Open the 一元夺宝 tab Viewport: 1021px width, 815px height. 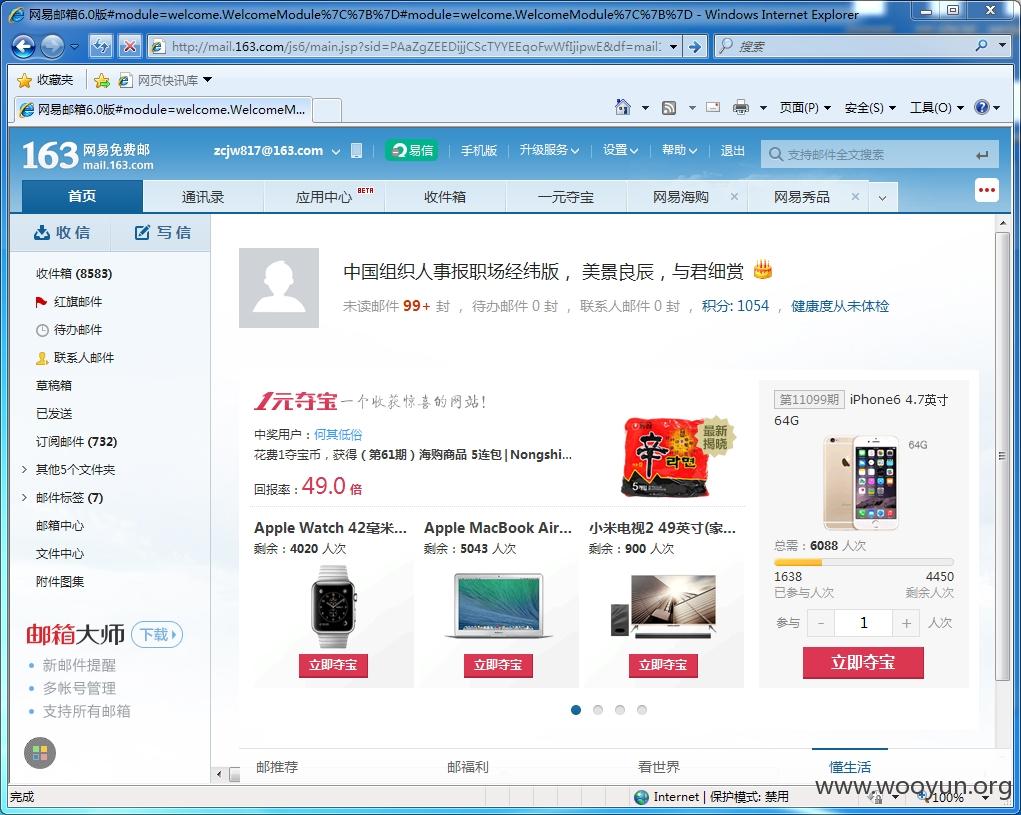(566, 197)
